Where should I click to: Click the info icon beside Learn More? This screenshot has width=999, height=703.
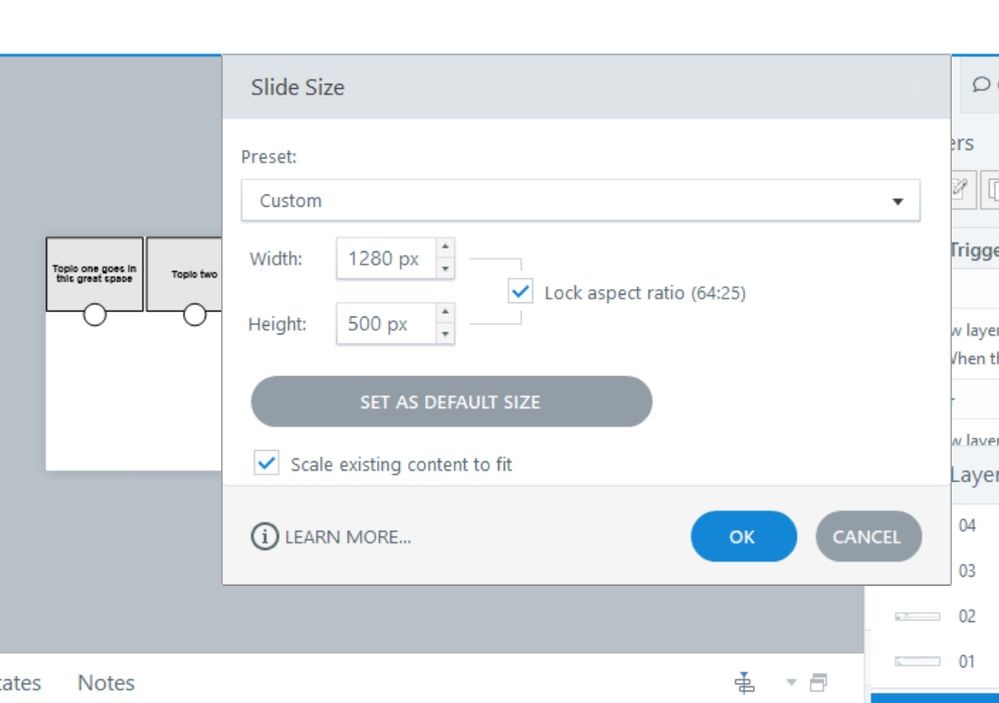[264, 537]
